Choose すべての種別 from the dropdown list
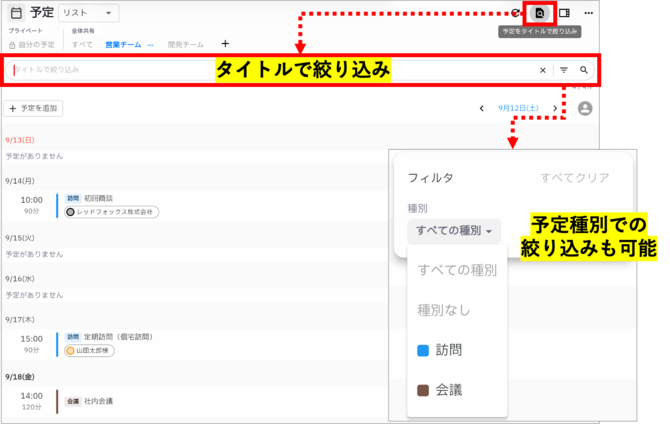670x424 pixels. pos(457,271)
